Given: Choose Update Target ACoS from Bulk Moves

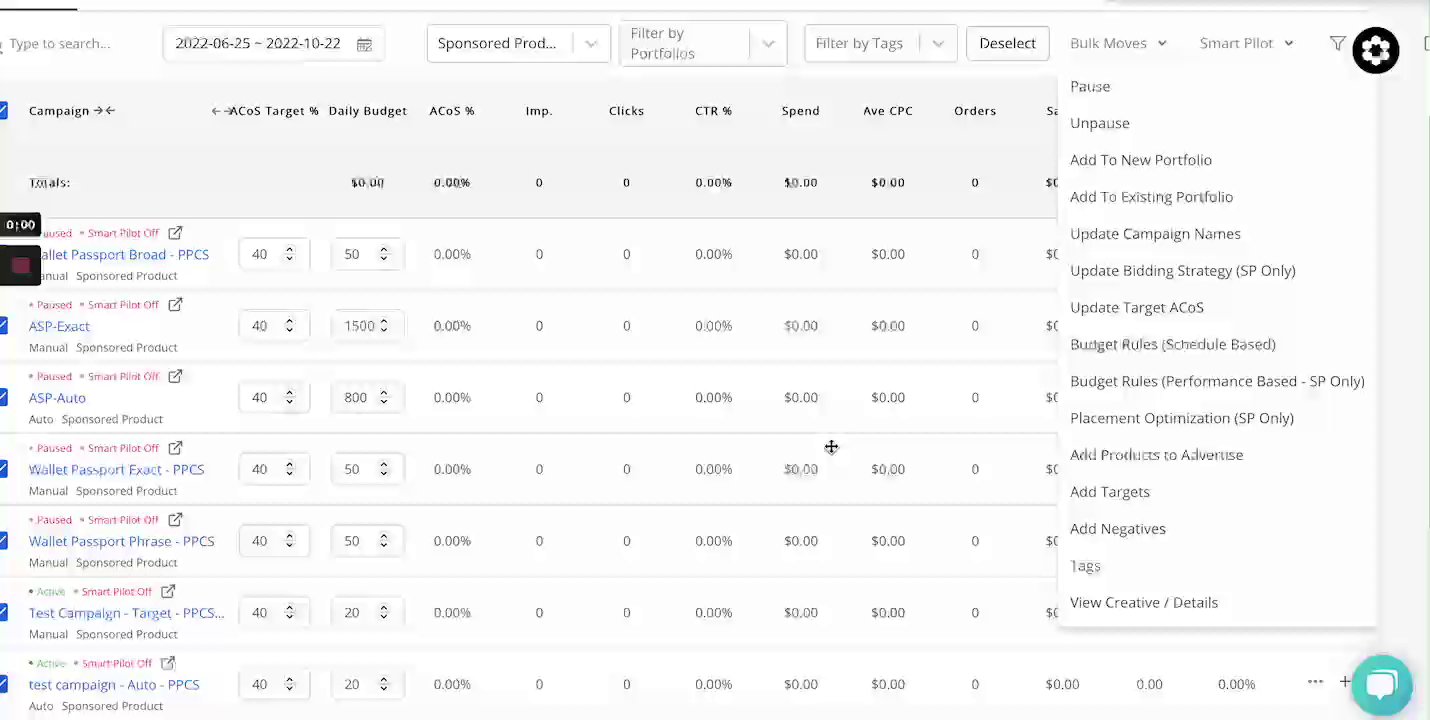Looking at the screenshot, I should (x=1136, y=307).
